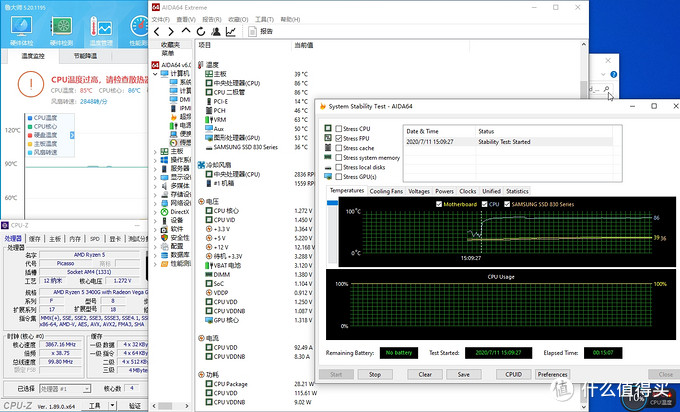Enable the Stress GPU(s) checkbox

339,177
